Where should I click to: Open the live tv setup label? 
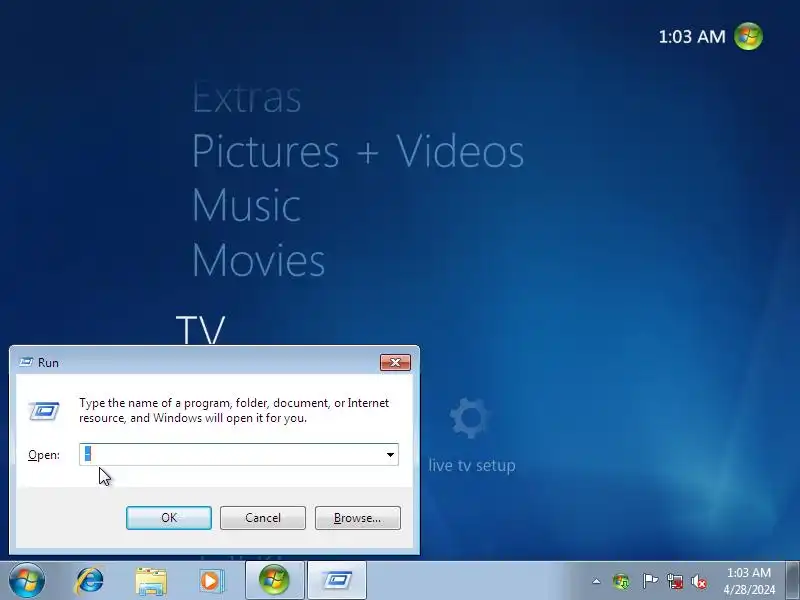(x=471, y=465)
